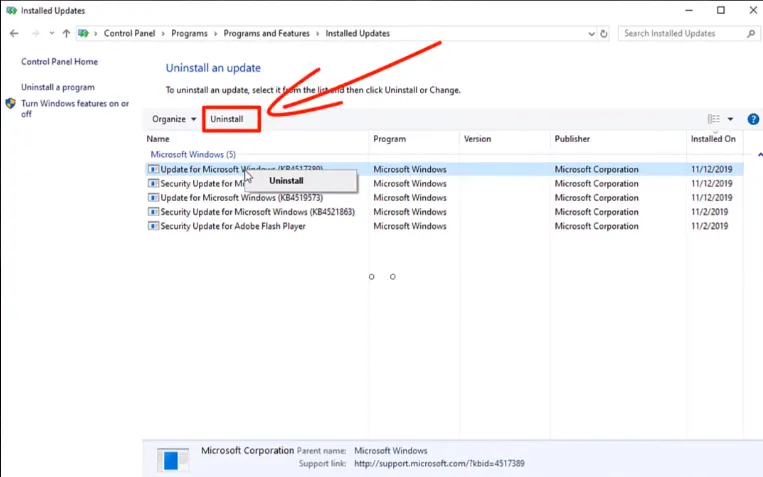Click the icon of the KB4521863 update
Image resolution: width=763 pixels, height=477 pixels.
[153, 212]
